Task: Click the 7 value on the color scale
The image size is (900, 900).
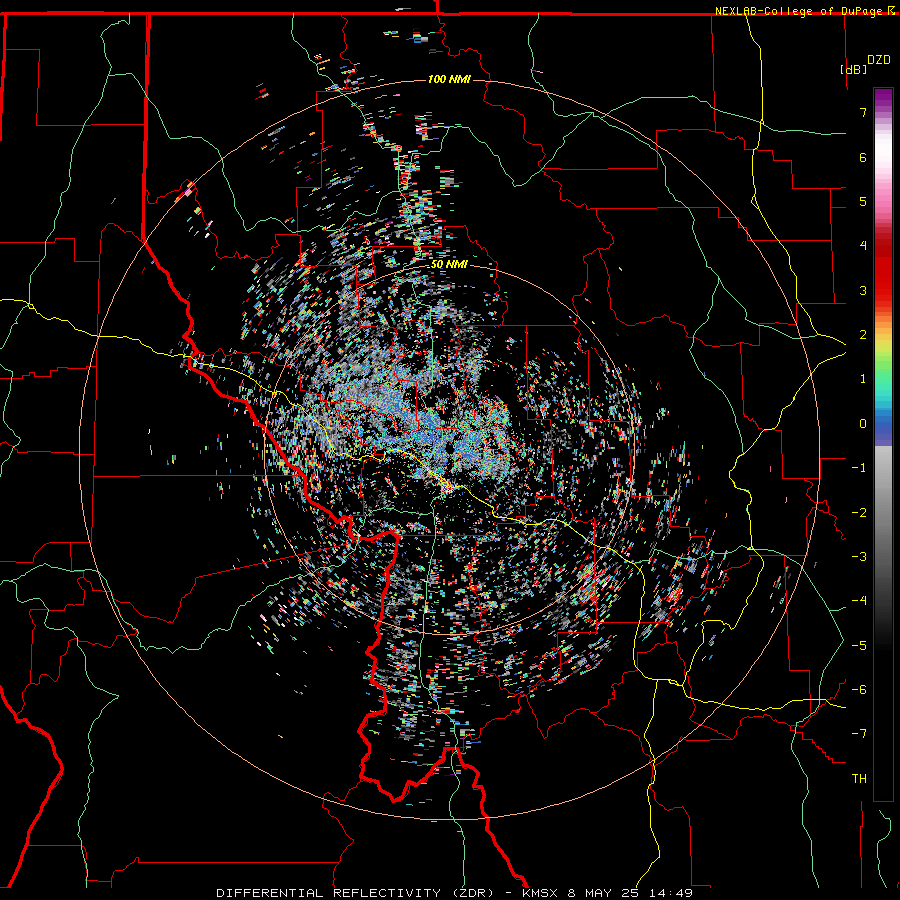Action: pos(863,112)
